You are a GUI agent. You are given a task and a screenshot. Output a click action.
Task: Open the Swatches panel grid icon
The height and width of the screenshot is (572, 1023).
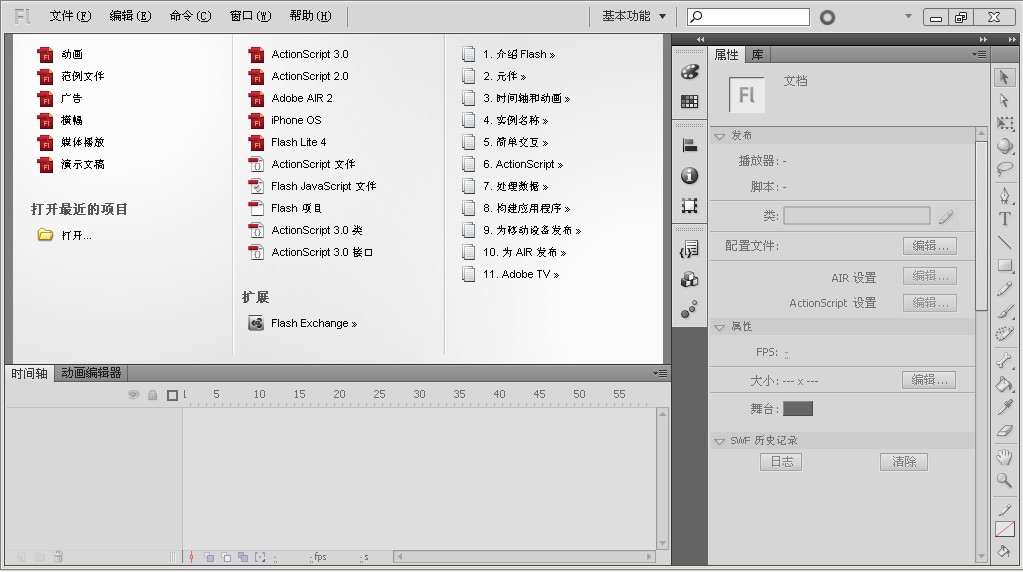pyautogui.click(x=690, y=101)
